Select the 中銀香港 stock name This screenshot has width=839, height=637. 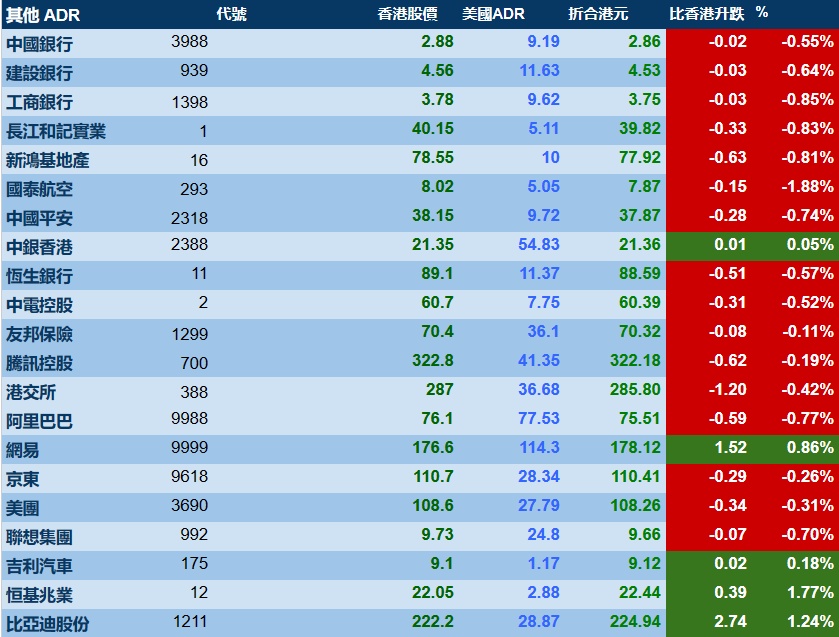(39, 247)
